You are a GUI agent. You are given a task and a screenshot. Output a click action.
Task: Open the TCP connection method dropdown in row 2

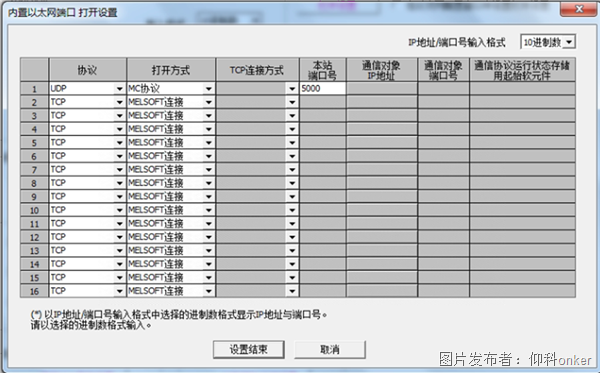coord(292,102)
